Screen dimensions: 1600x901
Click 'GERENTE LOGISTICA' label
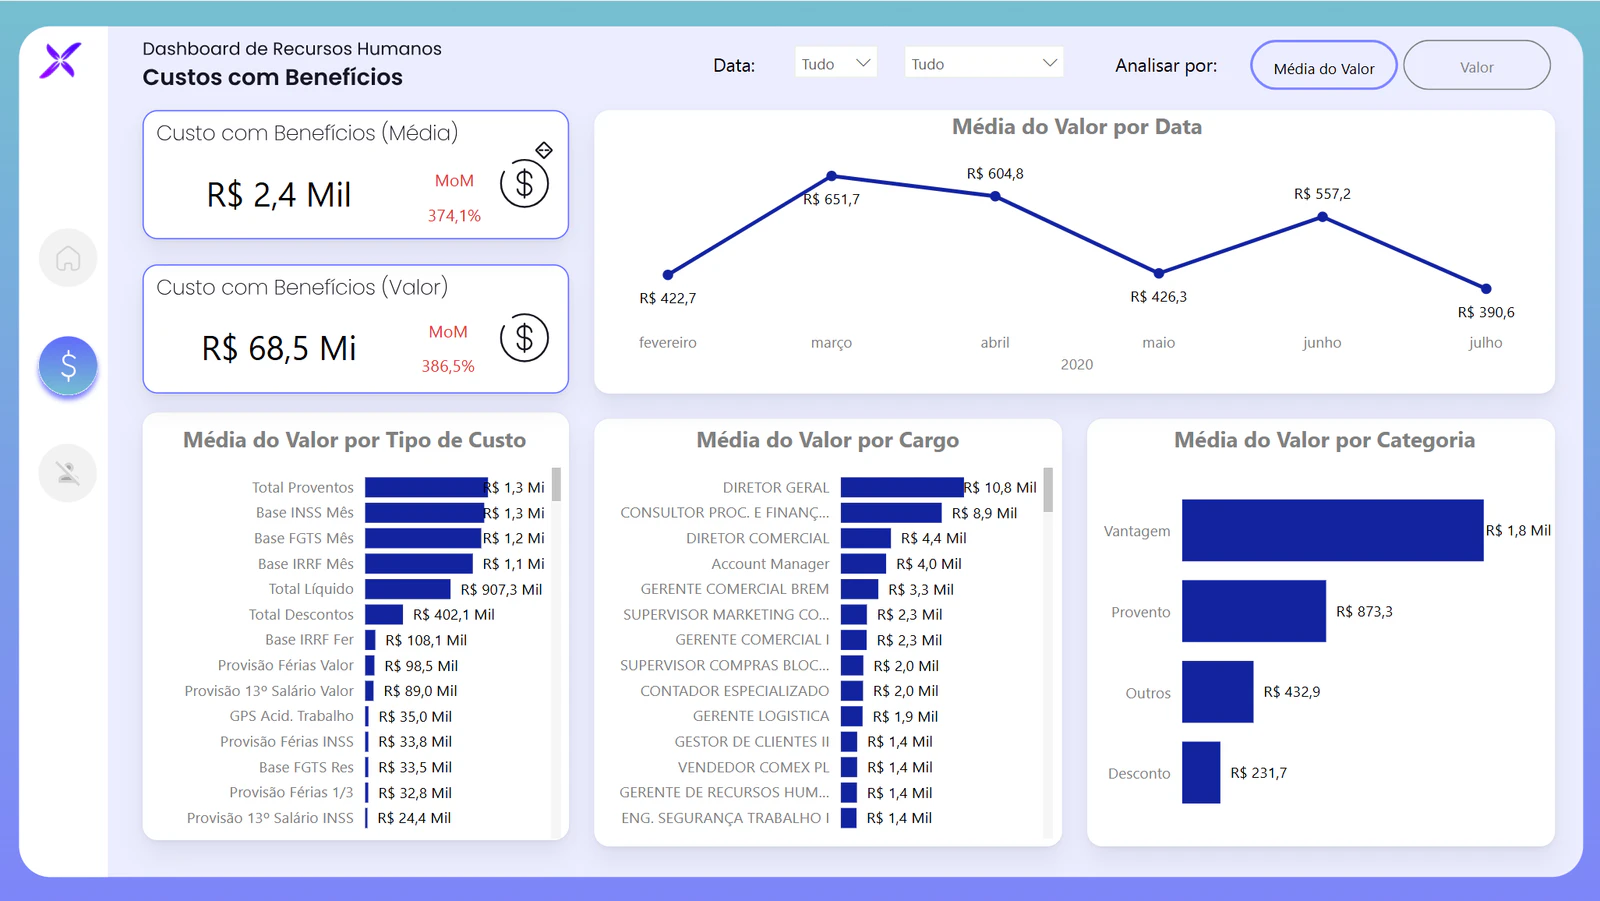click(761, 716)
